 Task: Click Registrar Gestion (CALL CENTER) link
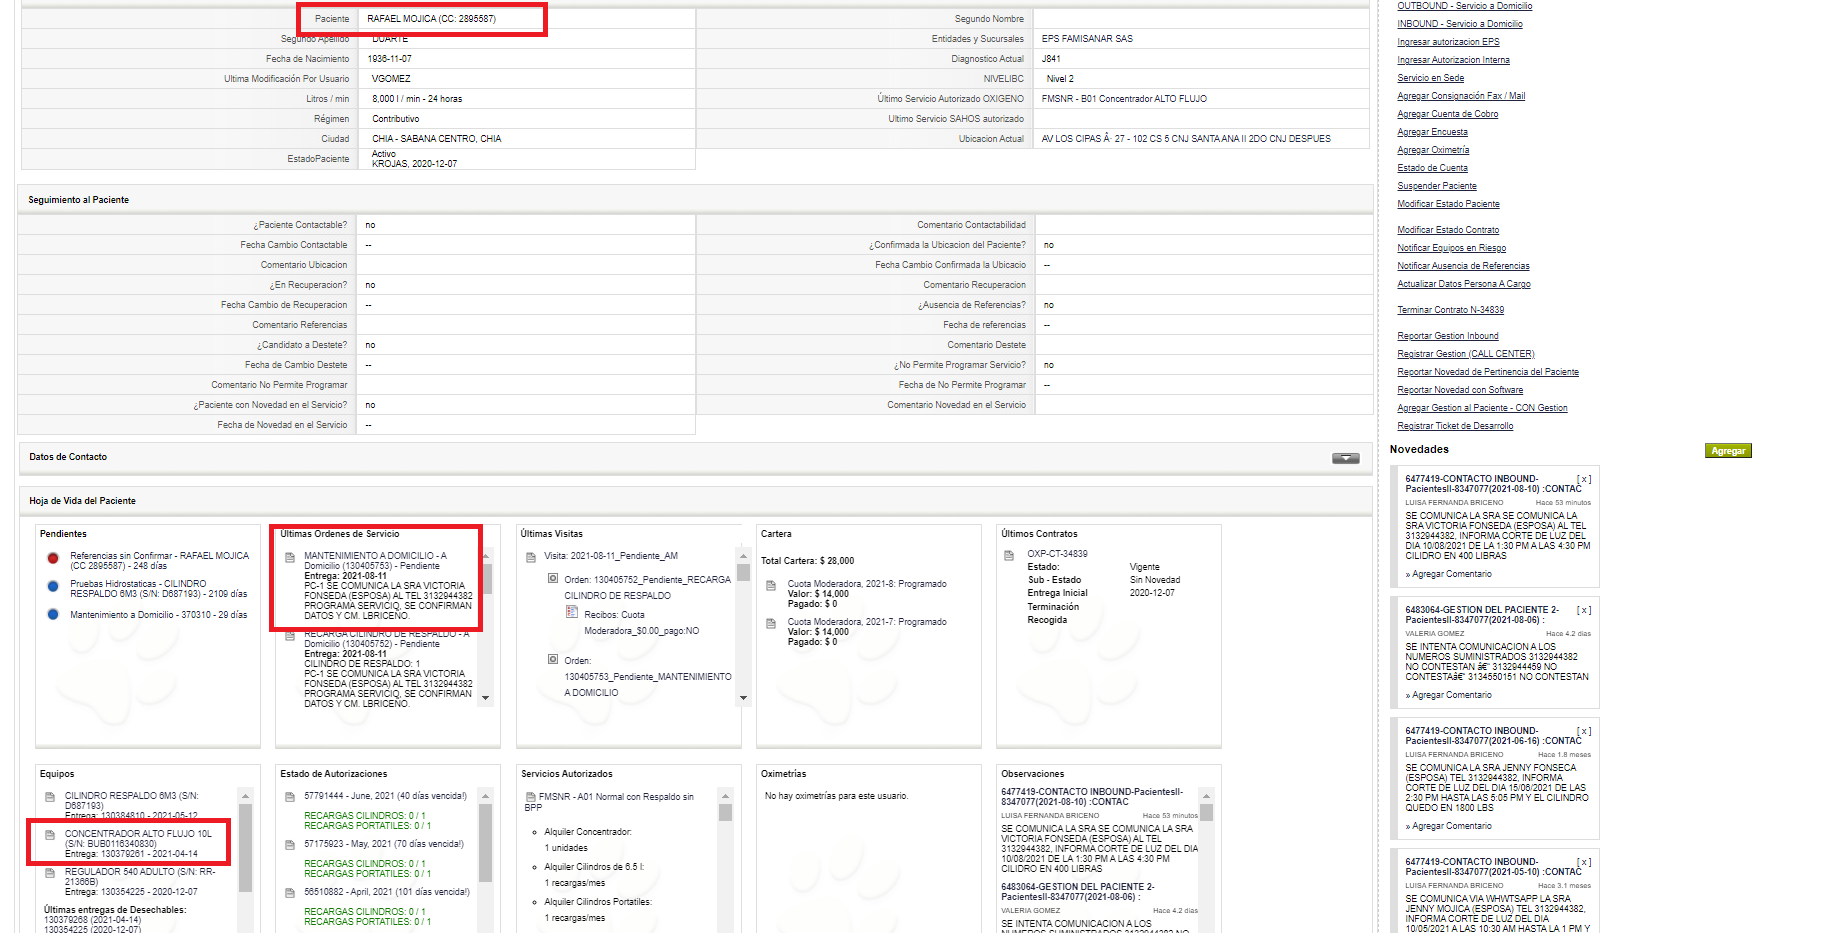tap(1465, 354)
